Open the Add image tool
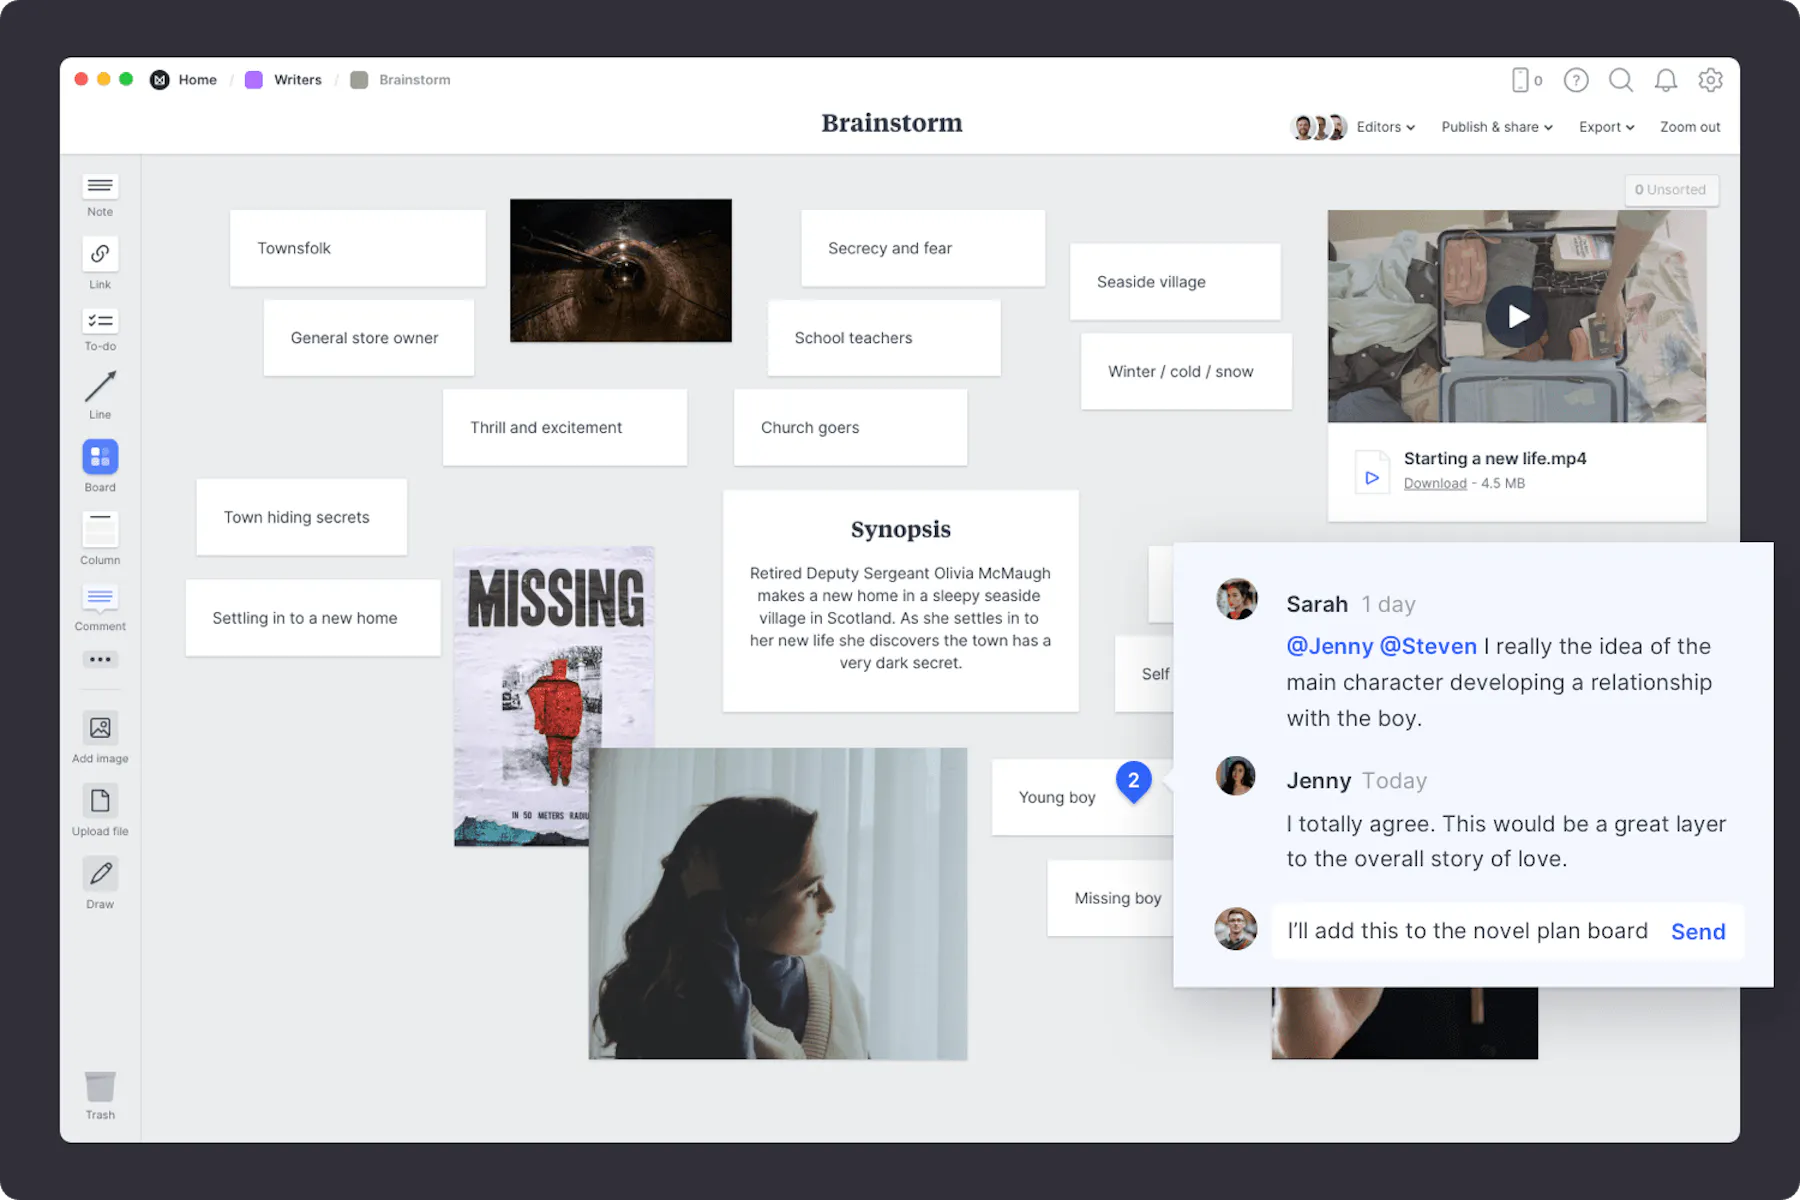Viewport: 1800px width, 1200px height. click(x=99, y=730)
